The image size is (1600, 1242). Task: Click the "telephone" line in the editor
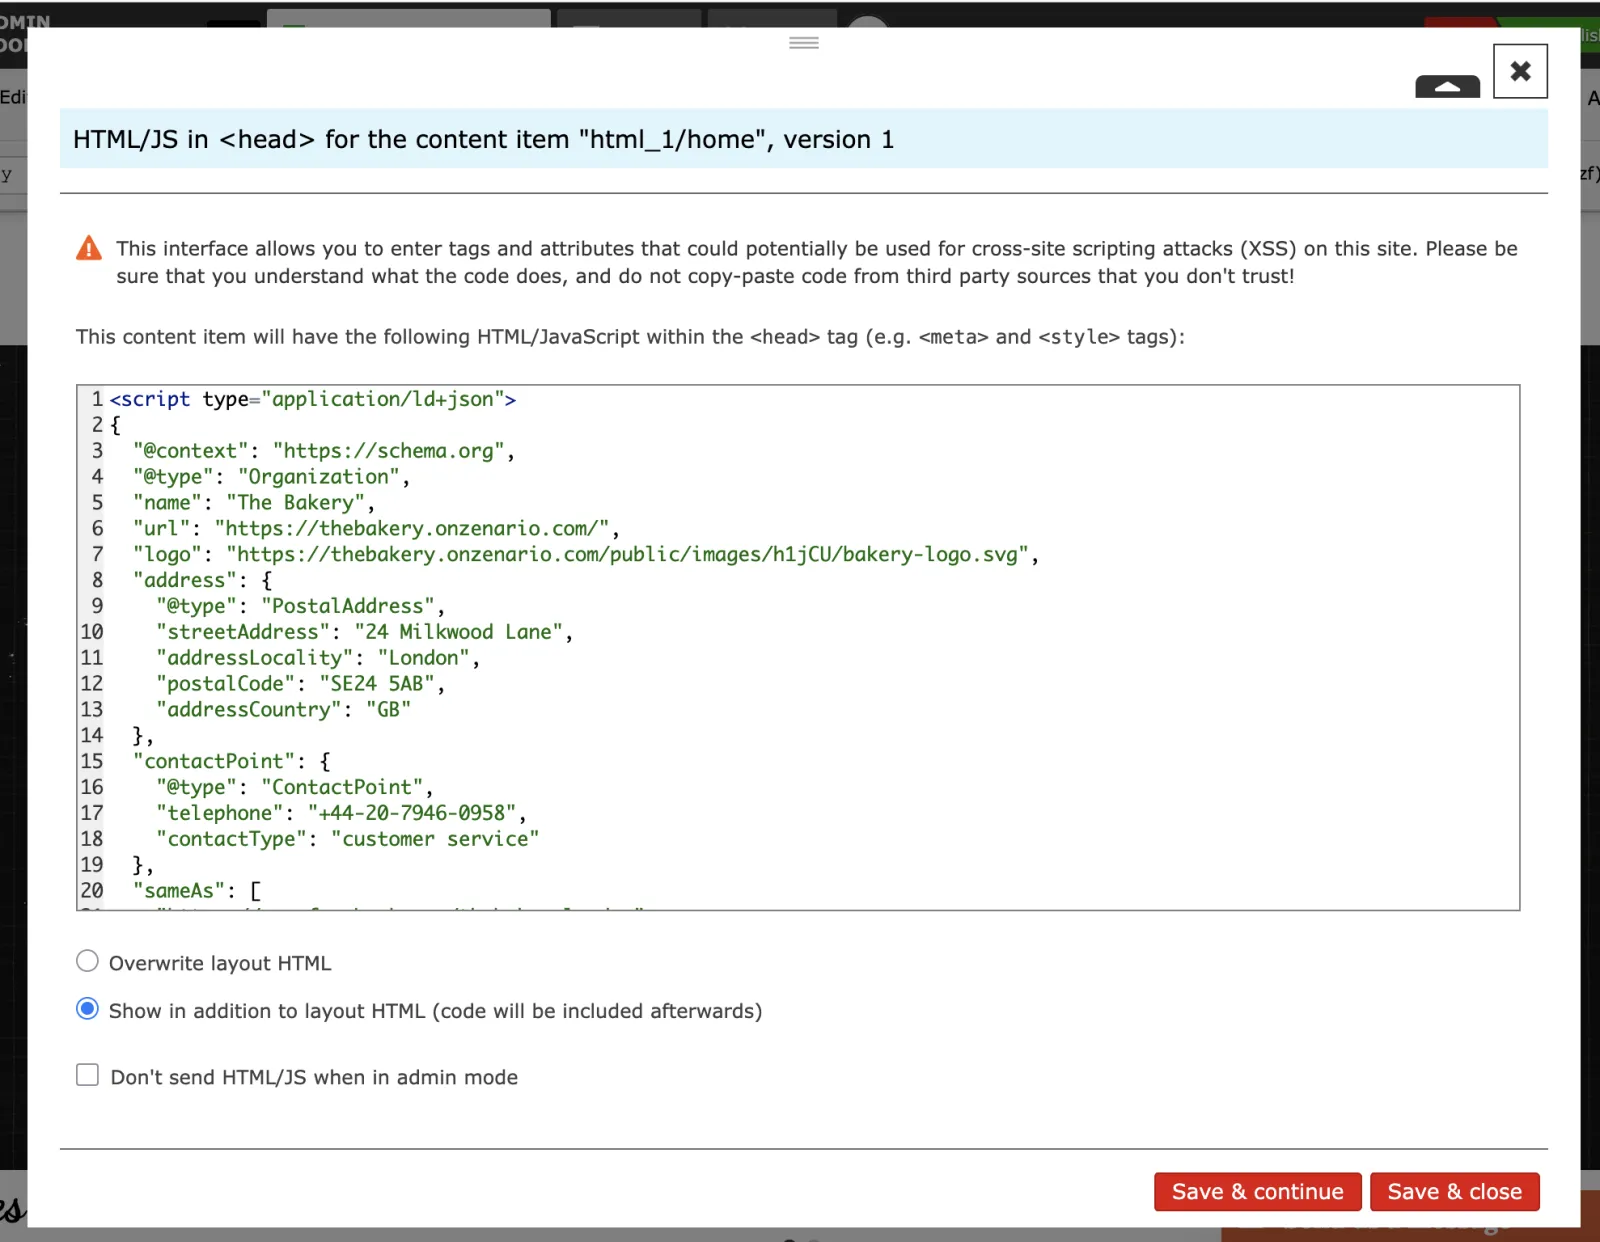[341, 814]
